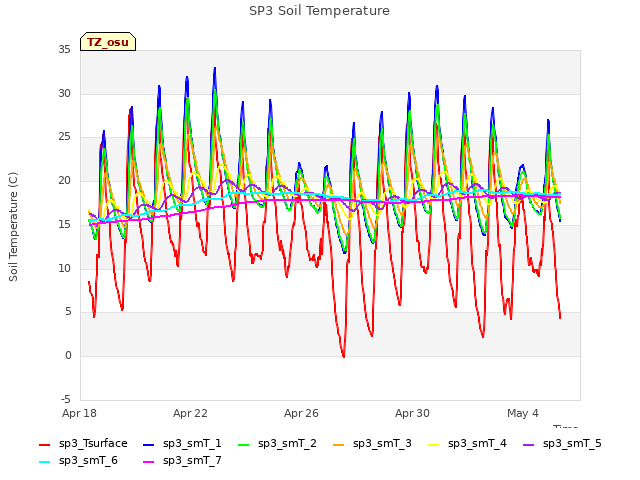Click the Soil Temperature (C) axis label
This screenshot has width=640, height=480.
pyautogui.click(x=13, y=227)
